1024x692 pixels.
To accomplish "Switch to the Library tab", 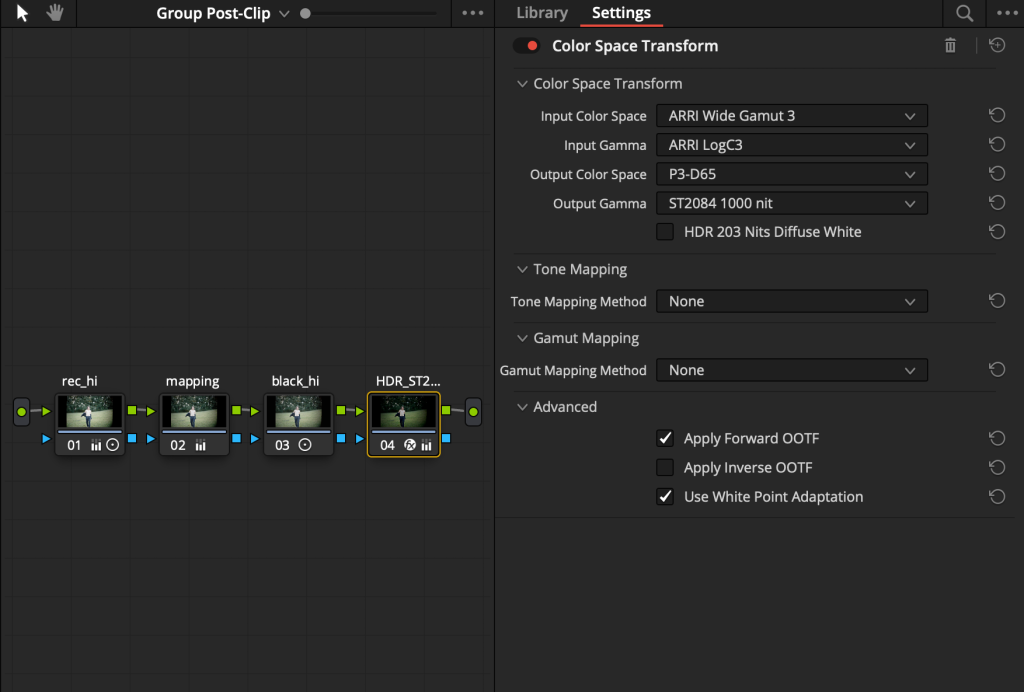I will pos(542,13).
